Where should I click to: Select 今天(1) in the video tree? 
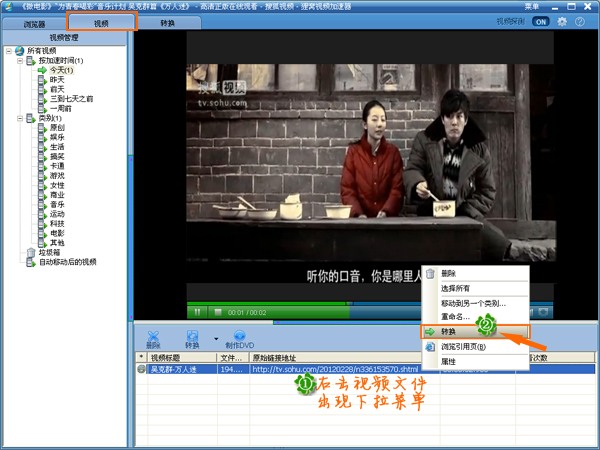[61, 70]
